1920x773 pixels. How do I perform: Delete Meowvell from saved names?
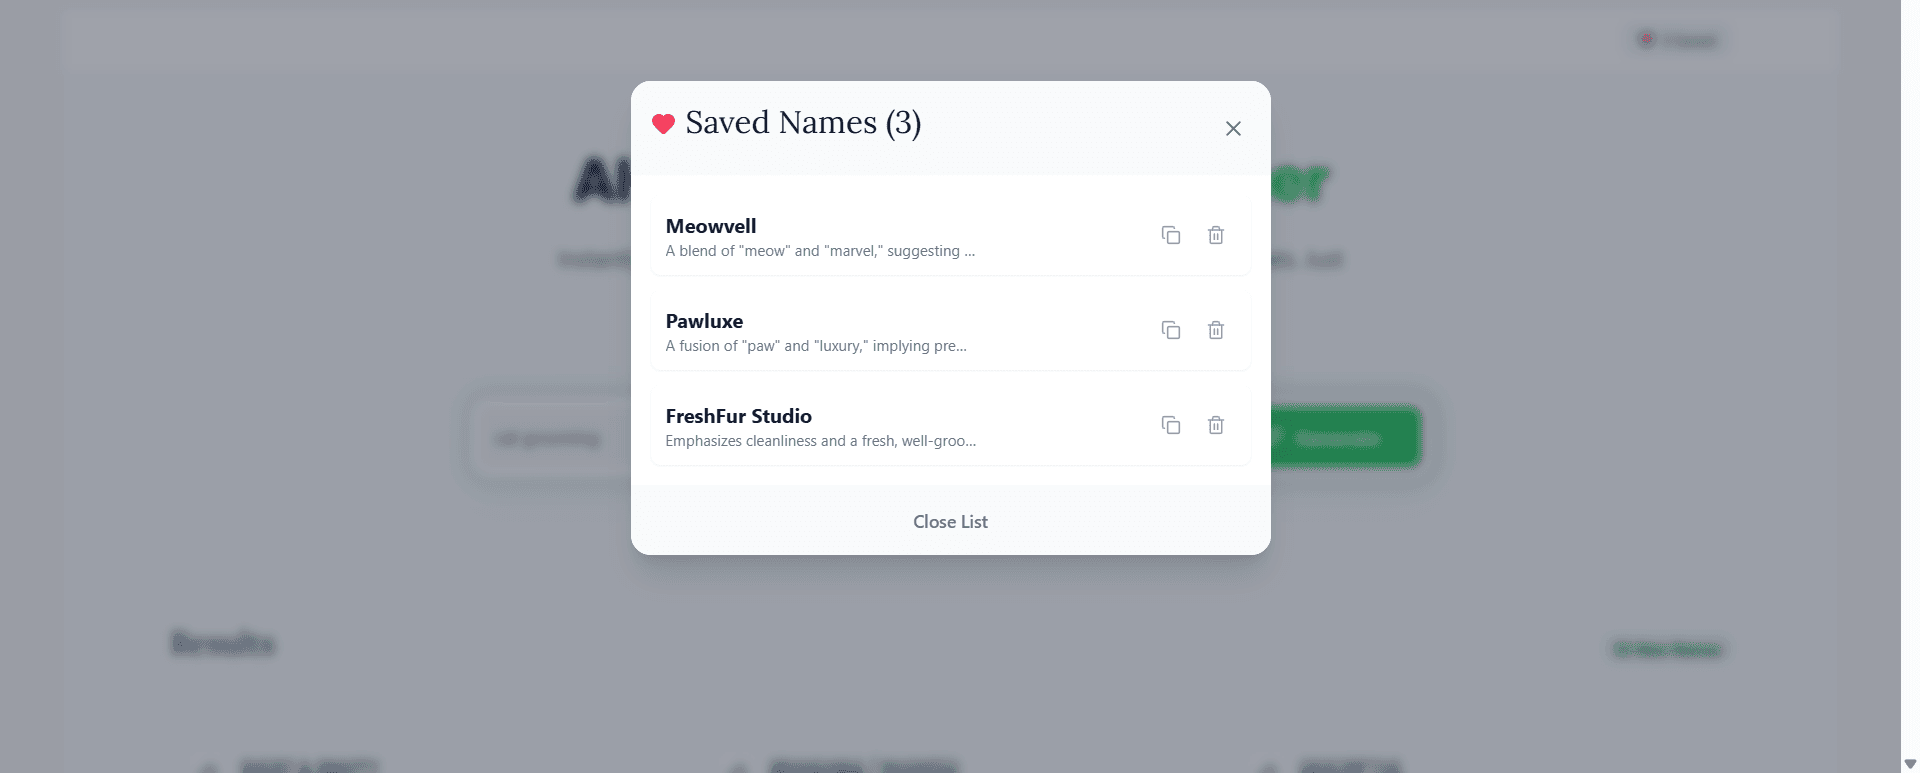coord(1216,235)
